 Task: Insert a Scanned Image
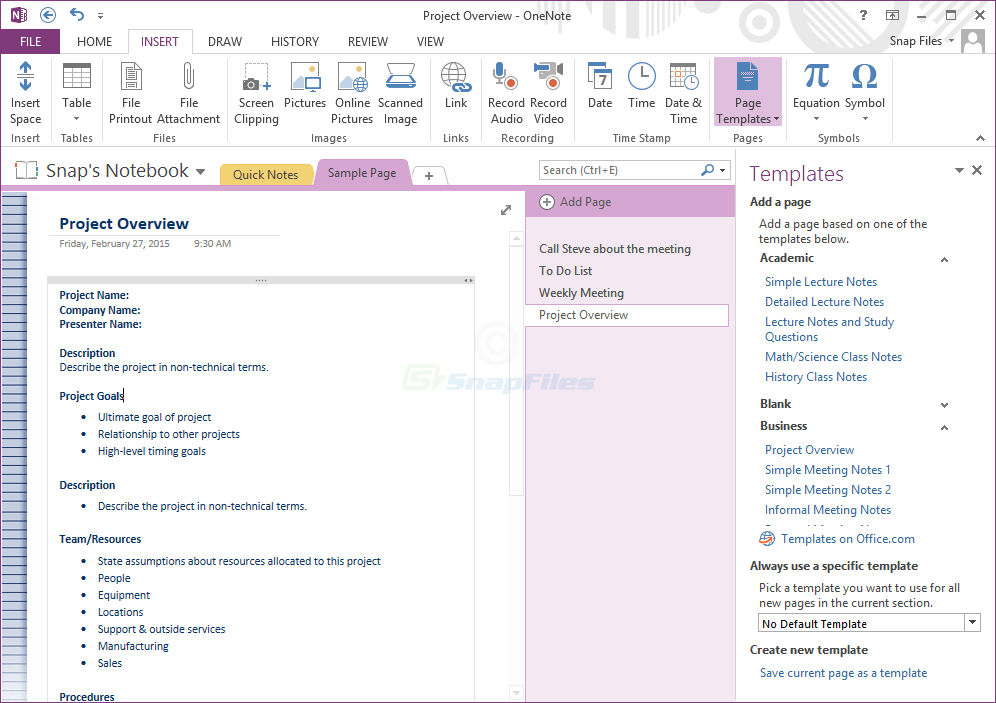click(x=400, y=93)
